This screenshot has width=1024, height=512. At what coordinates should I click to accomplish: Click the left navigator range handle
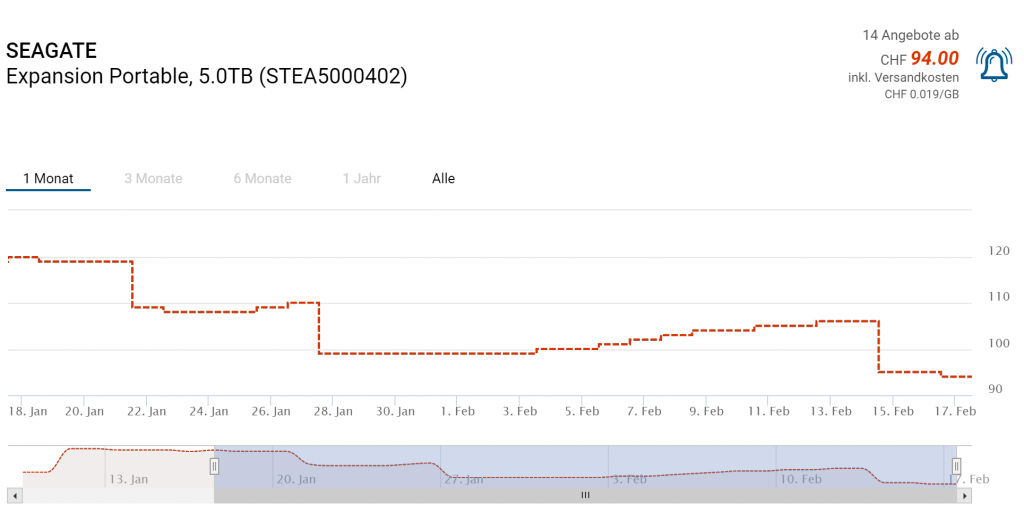[x=214, y=466]
